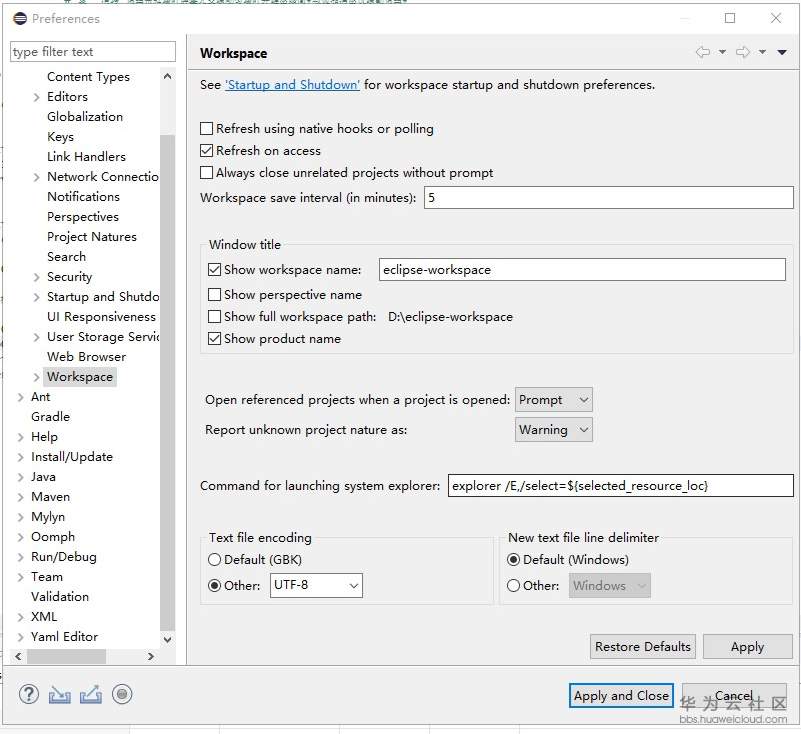This screenshot has height=734, width=801.
Task: Open the Gradle preference page
Action: click(x=50, y=417)
